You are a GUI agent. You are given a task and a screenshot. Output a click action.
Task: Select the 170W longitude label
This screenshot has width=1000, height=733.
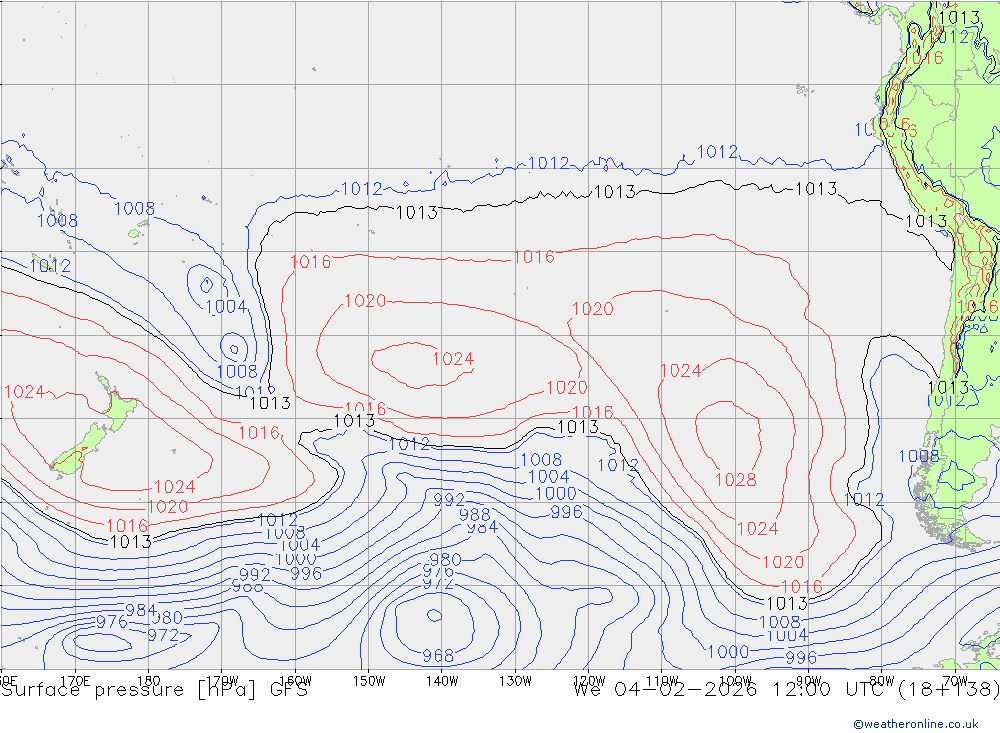pyautogui.click(x=222, y=681)
